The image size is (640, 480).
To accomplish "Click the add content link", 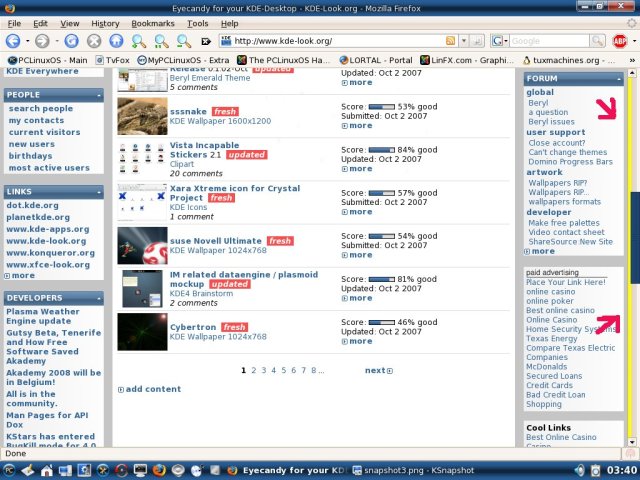I will click(x=149, y=389).
